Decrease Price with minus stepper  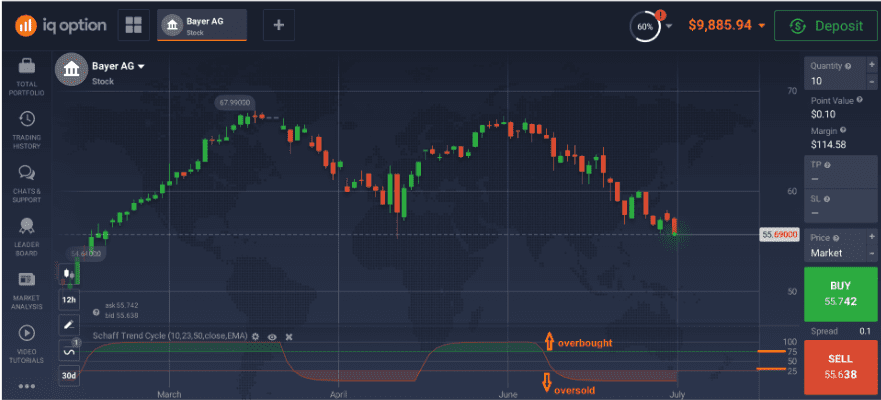tap(871, 253)
